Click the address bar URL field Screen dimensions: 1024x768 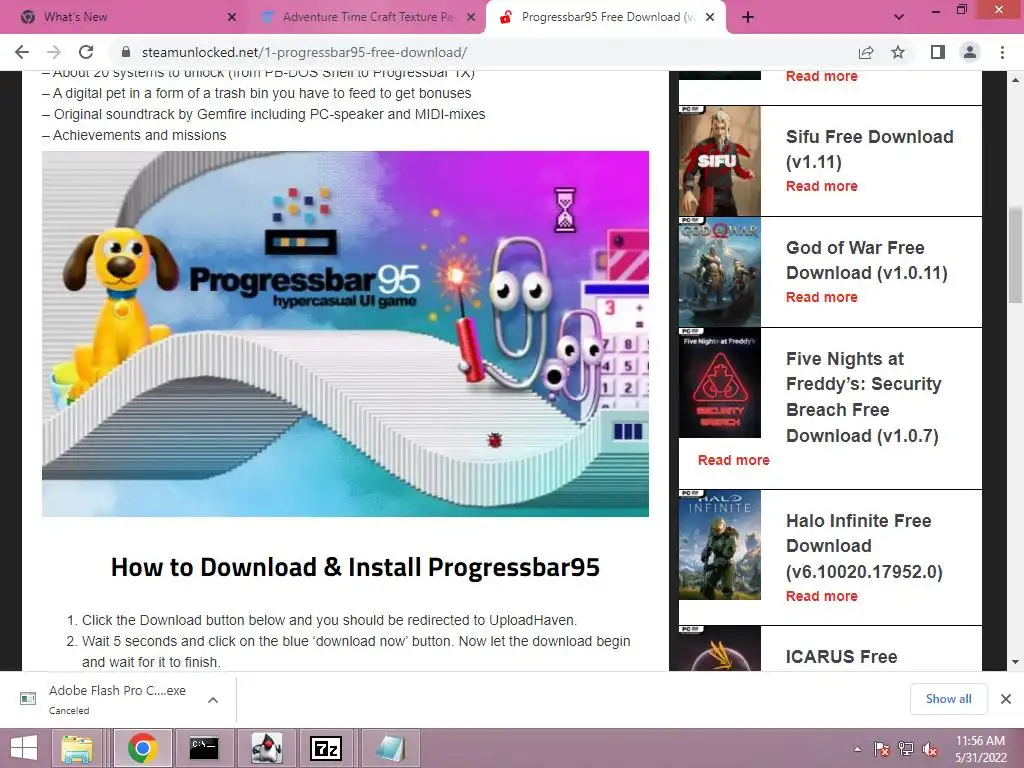tap(483, 52)
